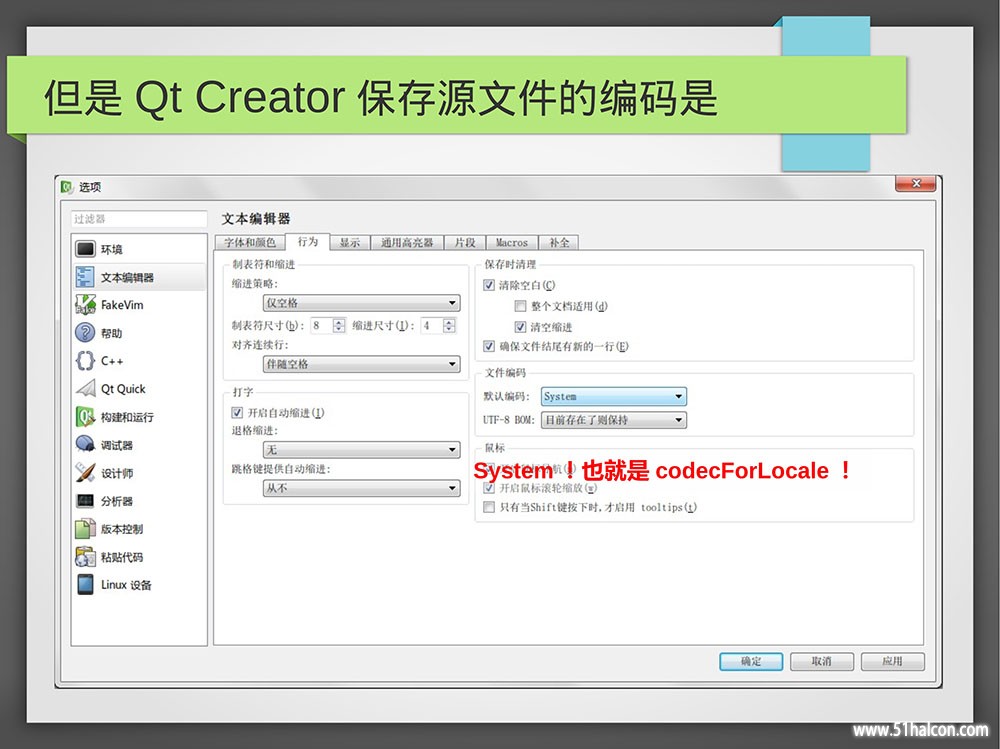Click the 帮助 question mark icon
Viewport: 1000px width, 749px height.
[85, 332]
